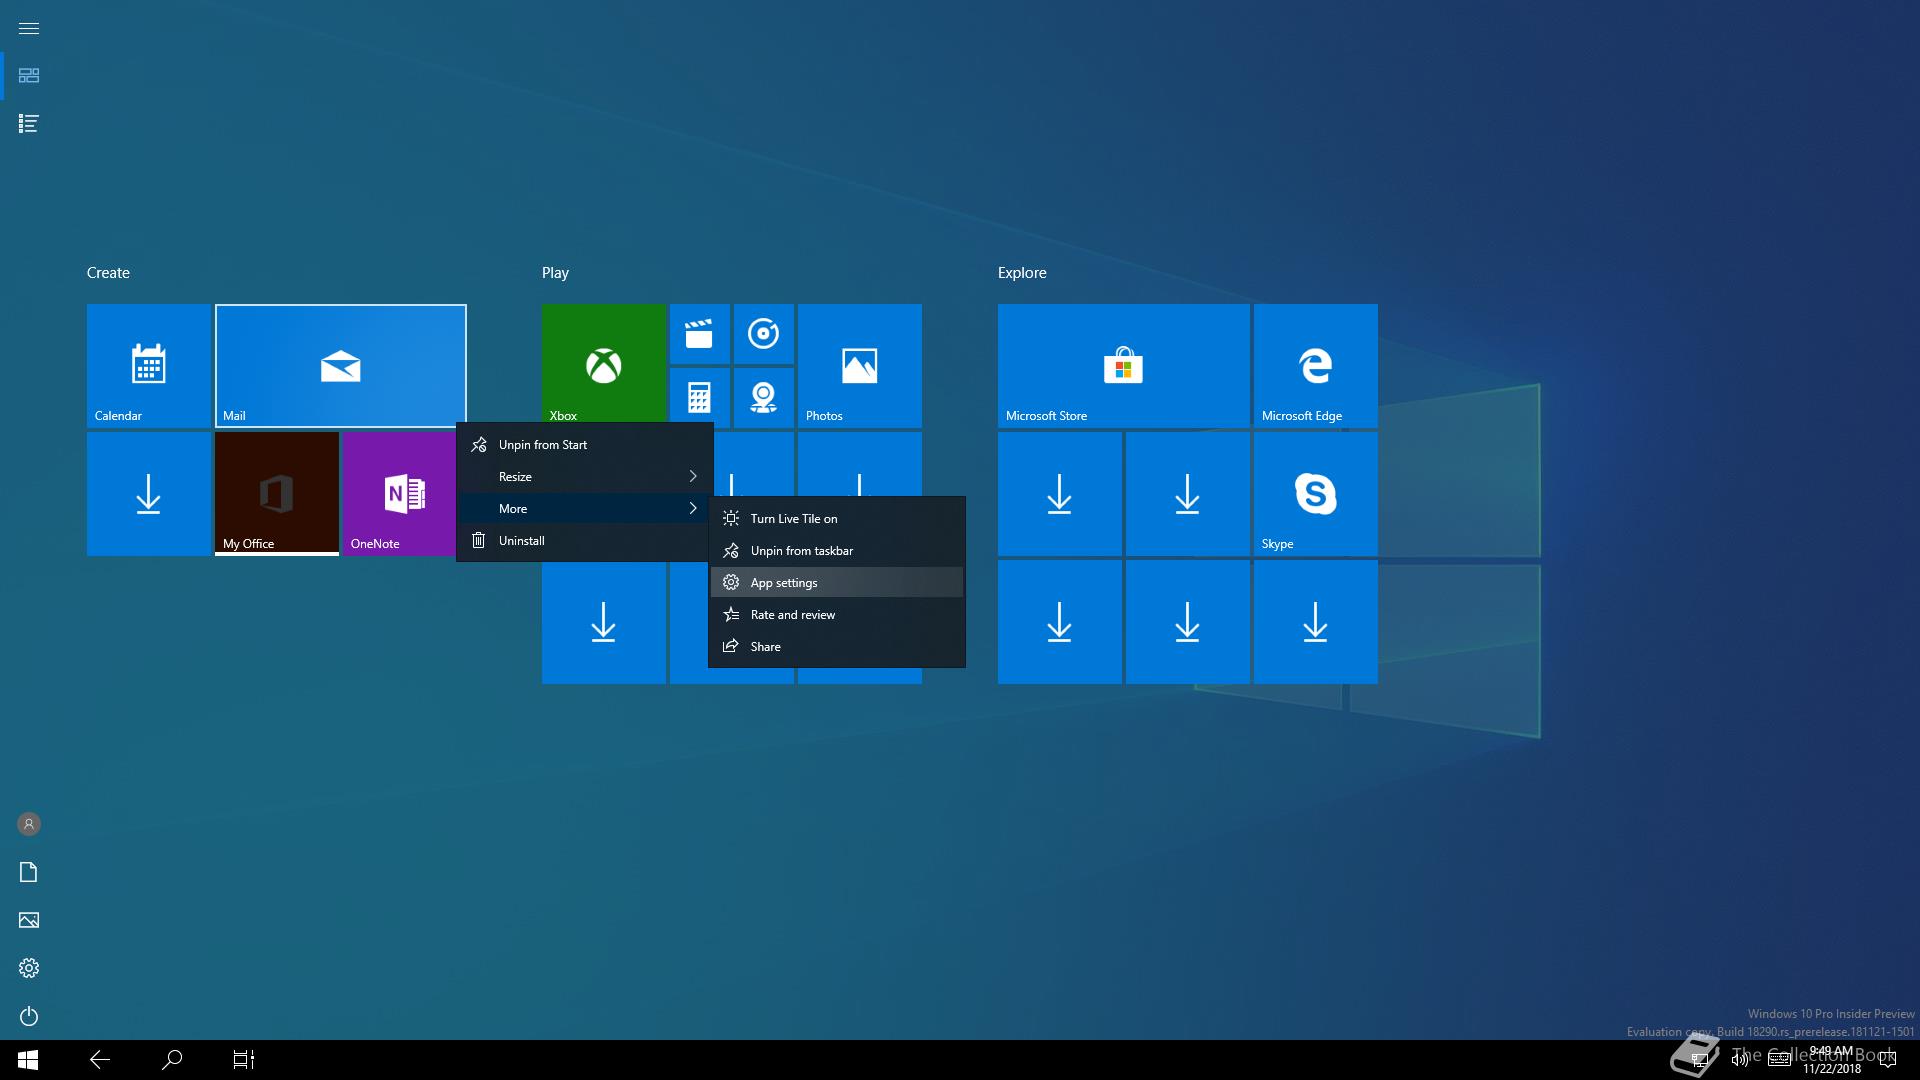The image size is (1920, 1080).
Task: Open the volume icon in system tray
Action: click(x=1740, y=1060)
